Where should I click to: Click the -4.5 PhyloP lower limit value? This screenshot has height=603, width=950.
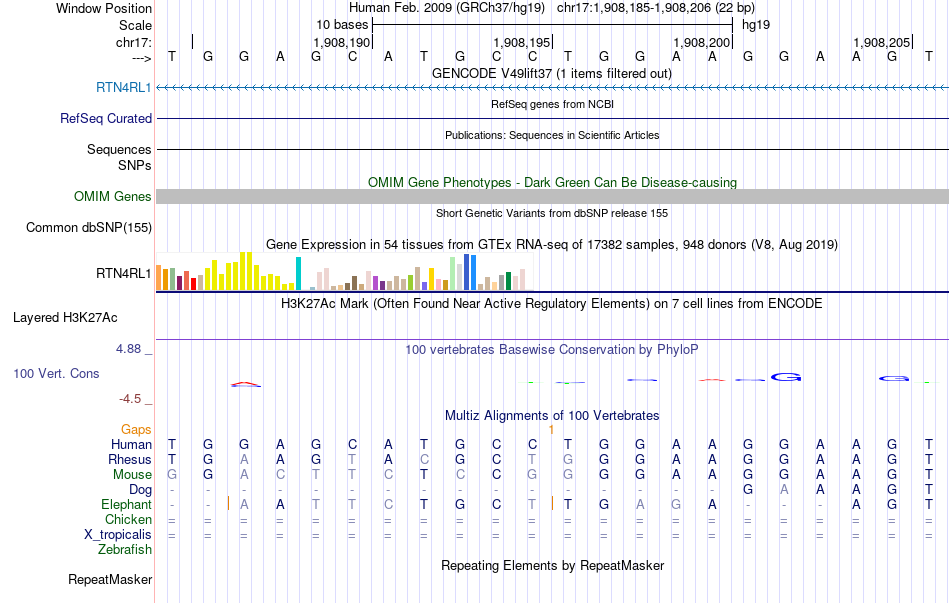[130, 398]
